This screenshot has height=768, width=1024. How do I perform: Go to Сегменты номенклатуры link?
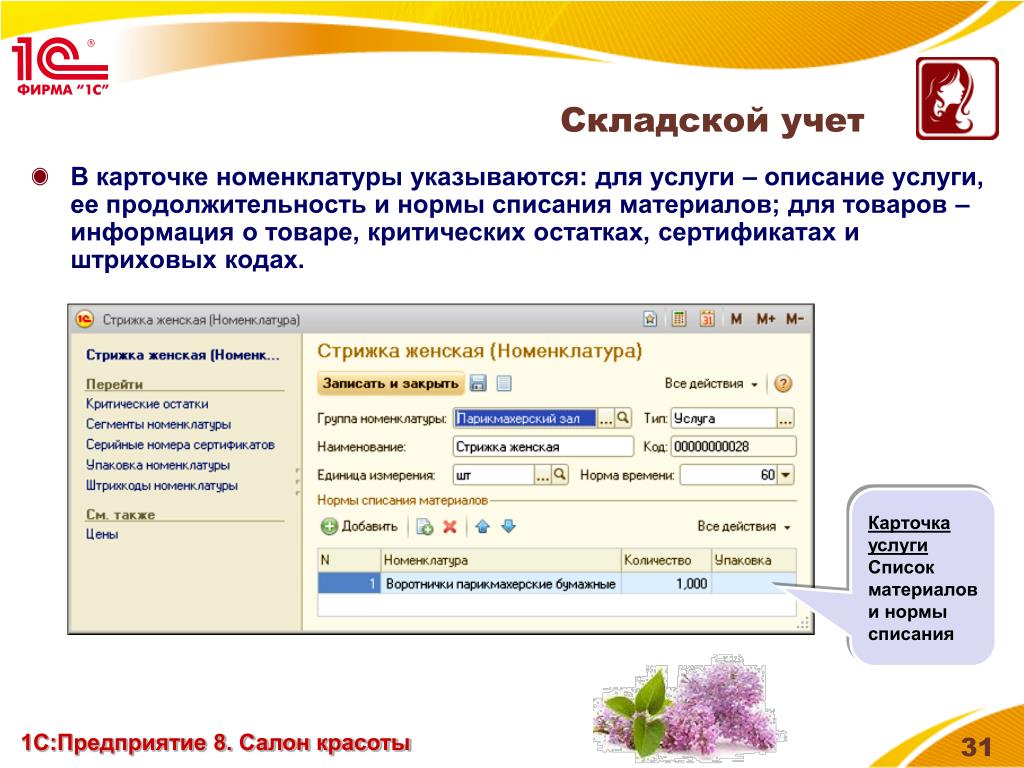pos(159,424)
